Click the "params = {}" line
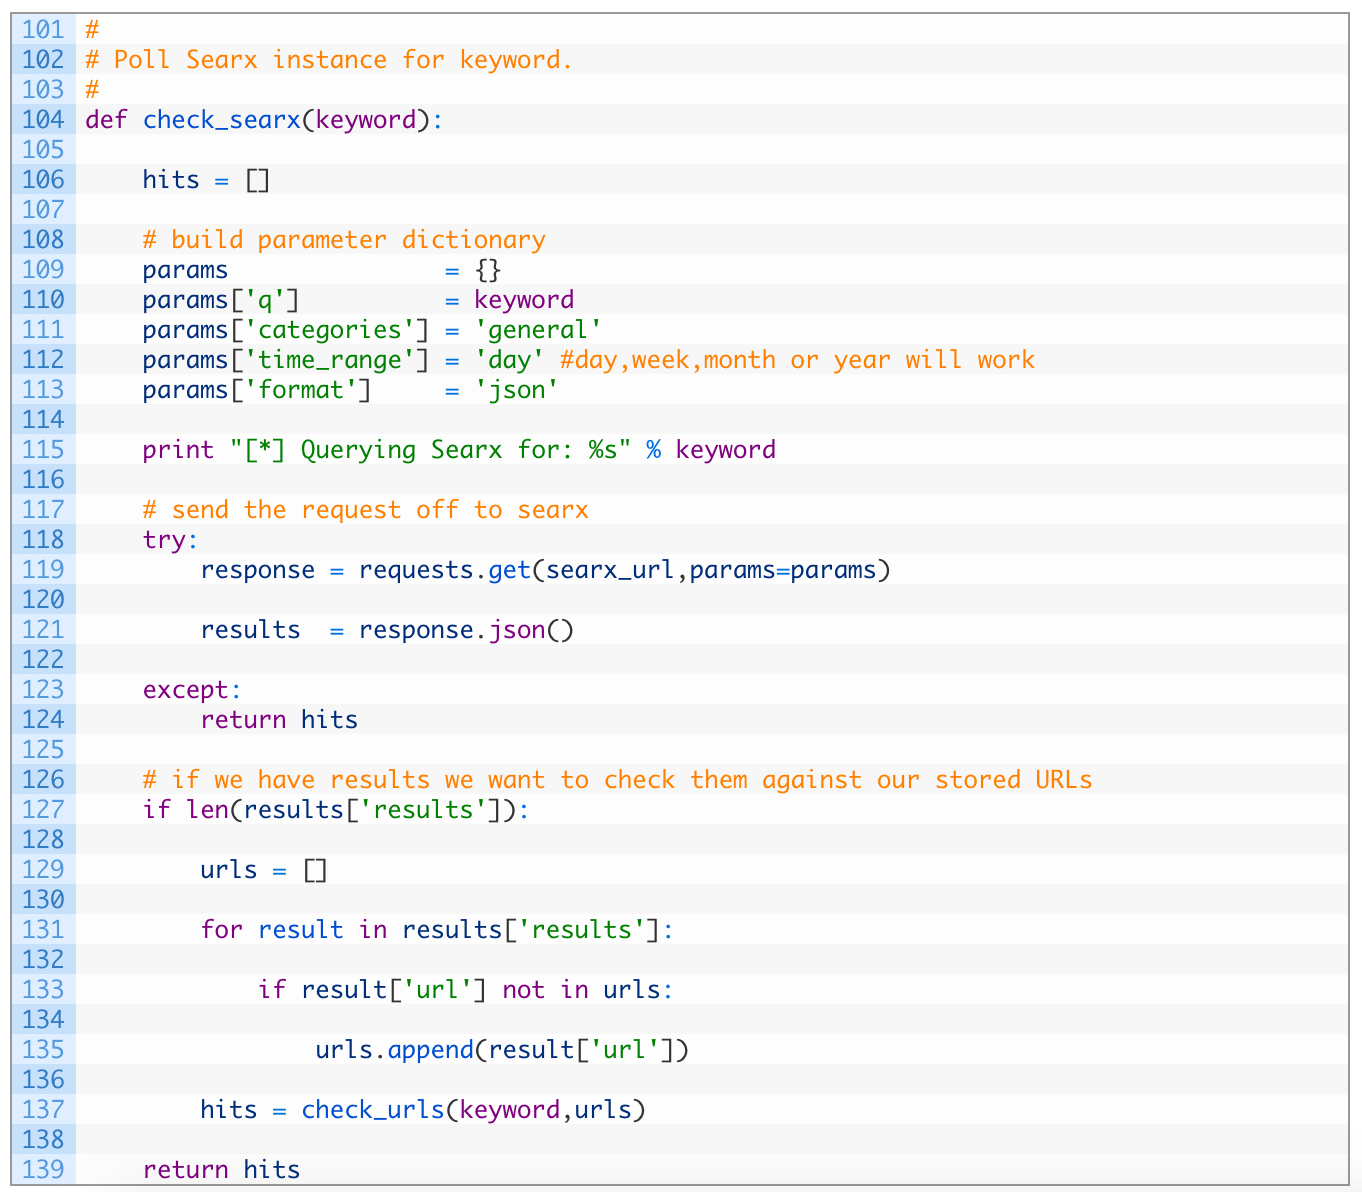 point(321,270)
